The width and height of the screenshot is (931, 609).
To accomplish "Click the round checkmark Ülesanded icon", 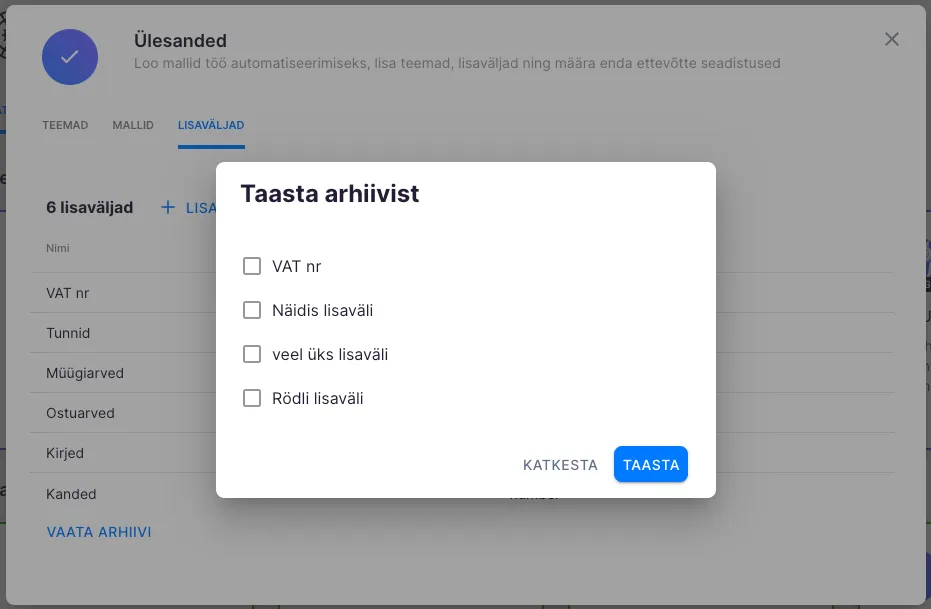I will tap(70, 57).
